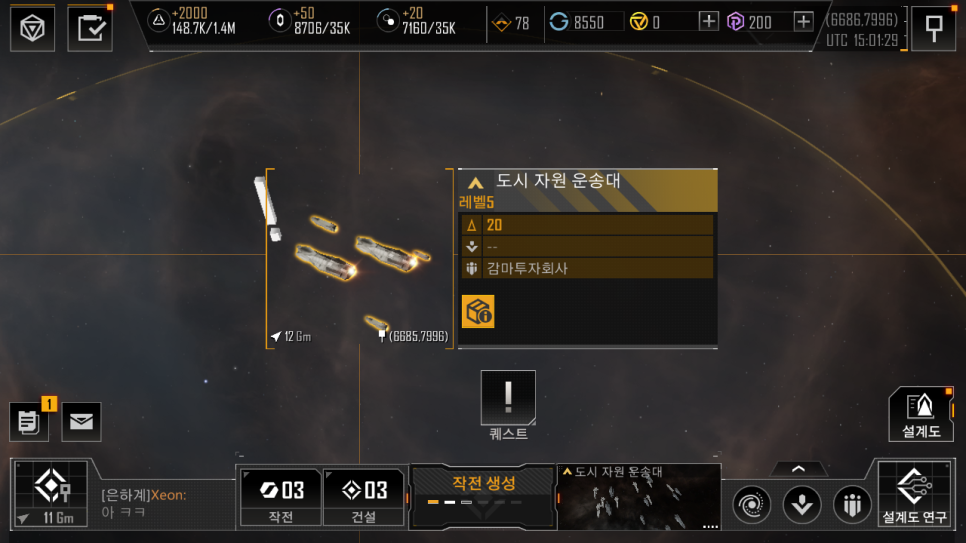Expand the upward chevron panel

point(798,469)
